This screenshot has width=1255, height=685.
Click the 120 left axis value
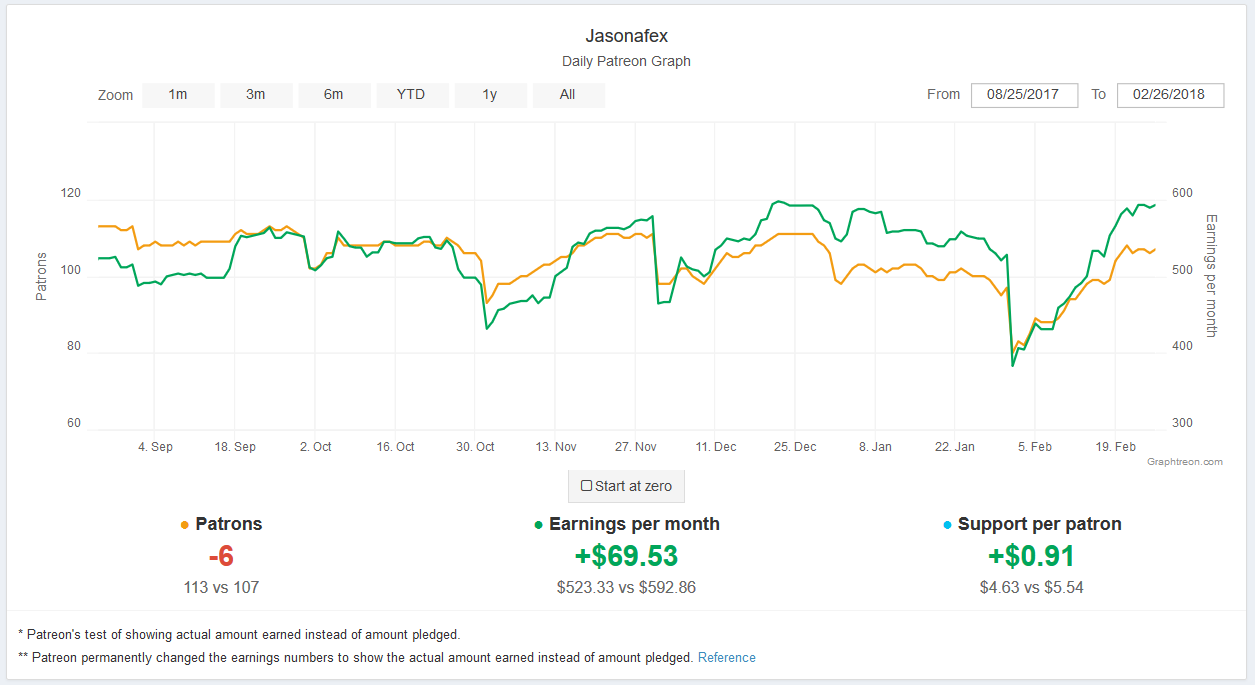72,193
